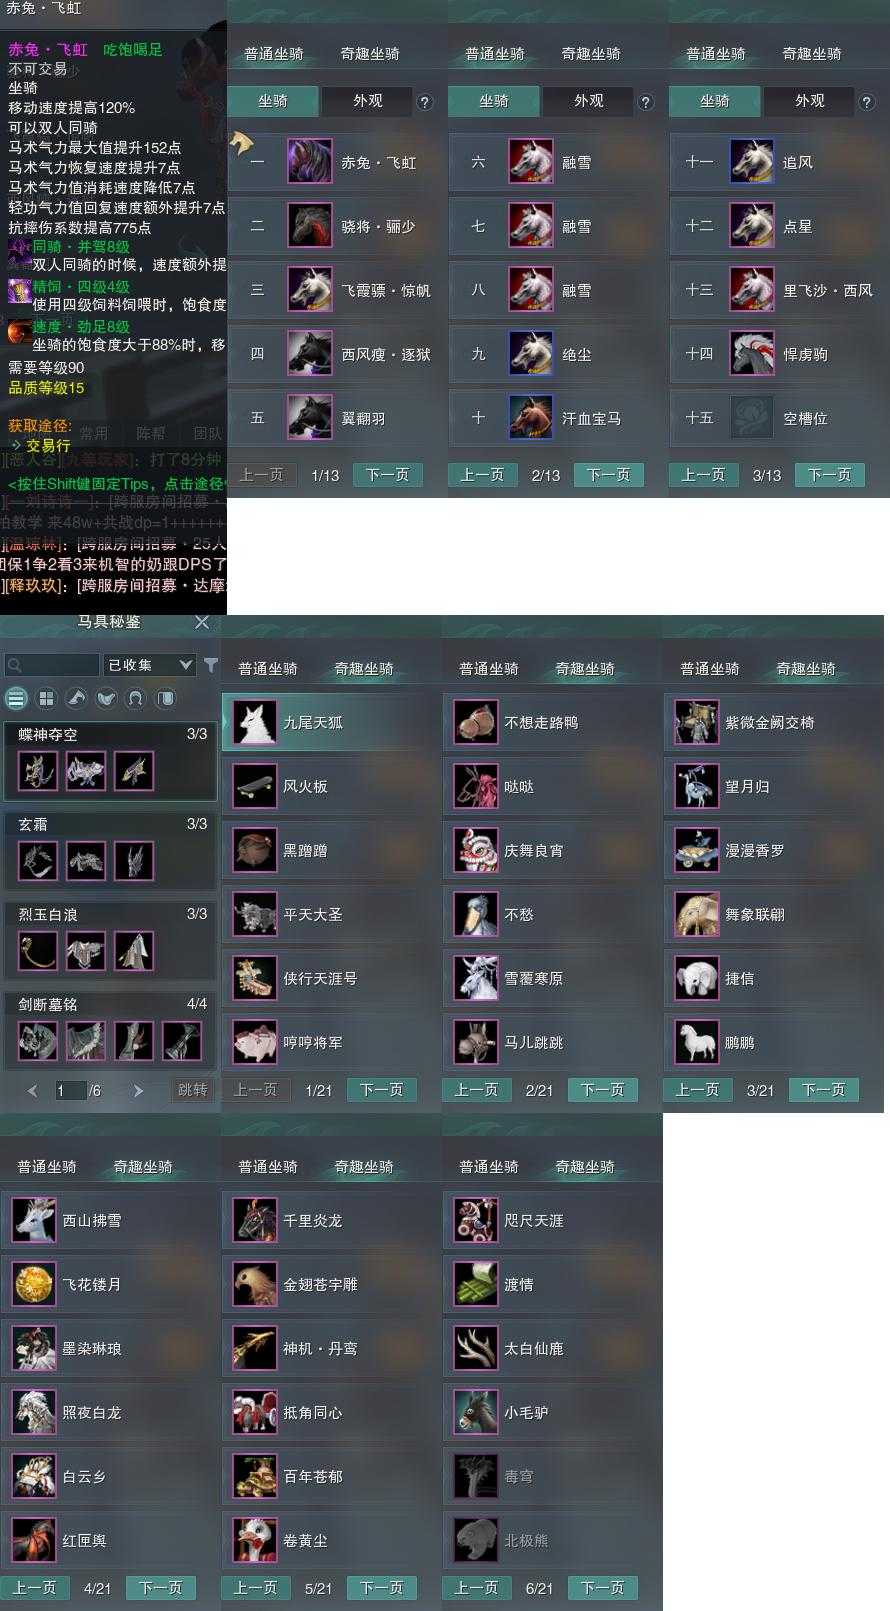Screen dimensions: 890x1611
Task: Switch to grid view icon in 马具秘鉴
Action: pos(46,698)
